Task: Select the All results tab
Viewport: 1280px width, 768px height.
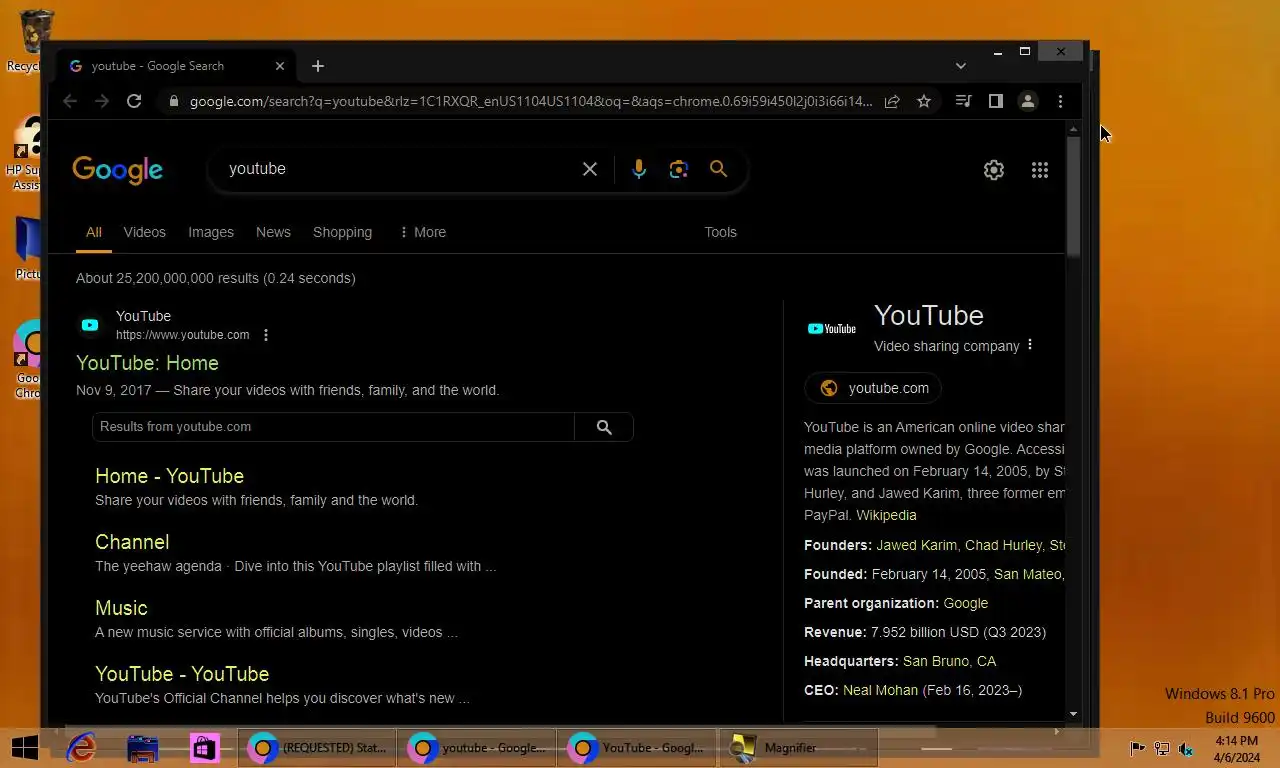Action: [94, 232]
